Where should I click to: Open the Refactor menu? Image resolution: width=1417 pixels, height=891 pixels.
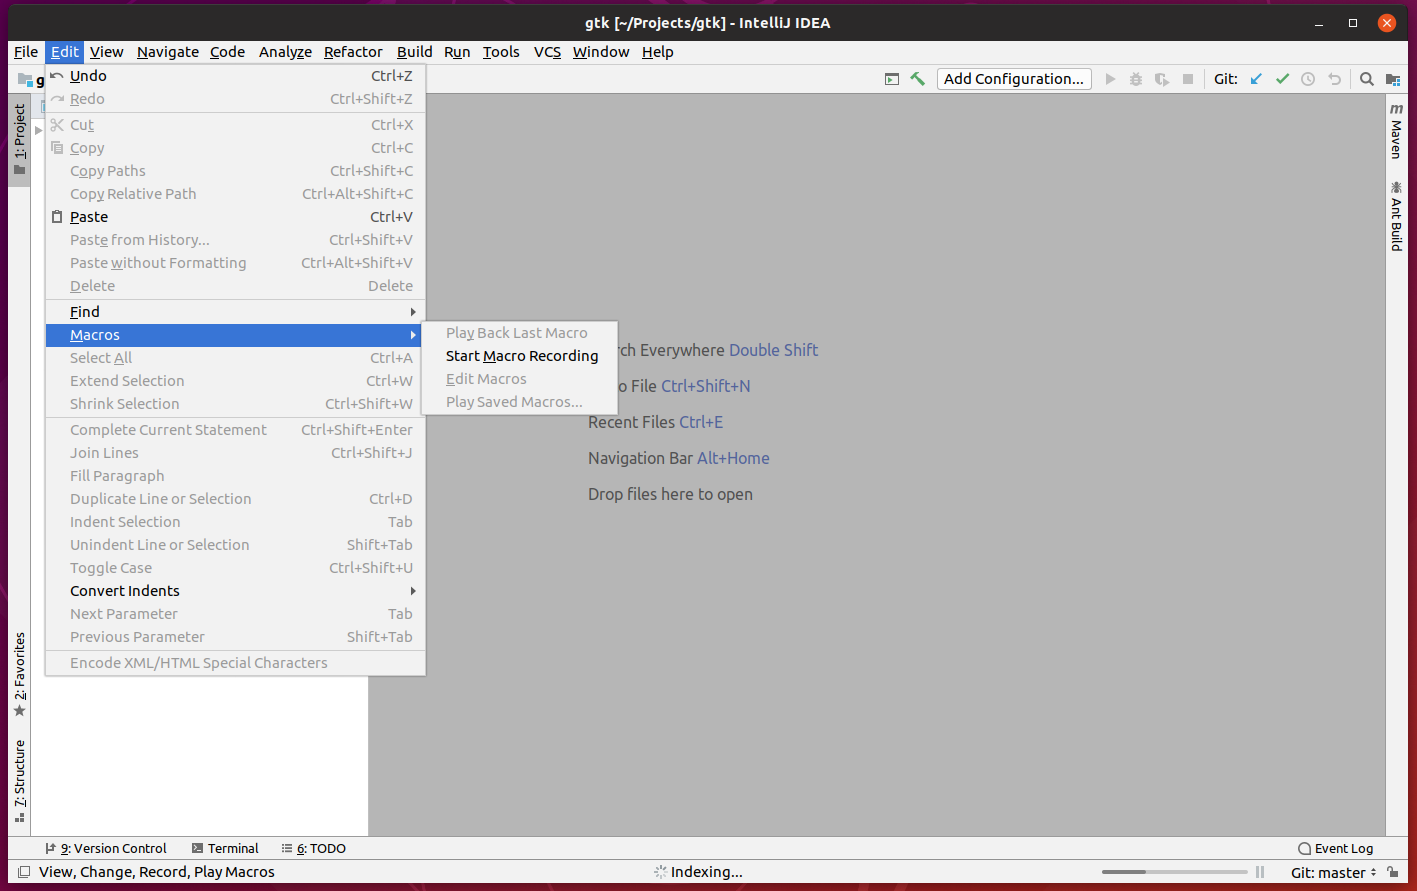point(353,52)
